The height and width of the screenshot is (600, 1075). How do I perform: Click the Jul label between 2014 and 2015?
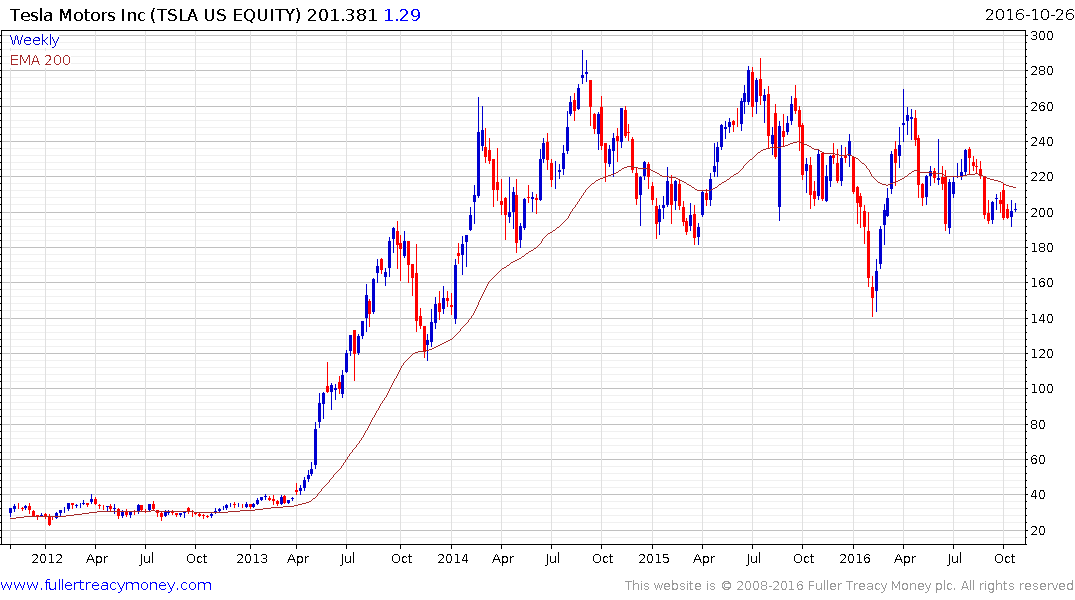click(553, 558)
